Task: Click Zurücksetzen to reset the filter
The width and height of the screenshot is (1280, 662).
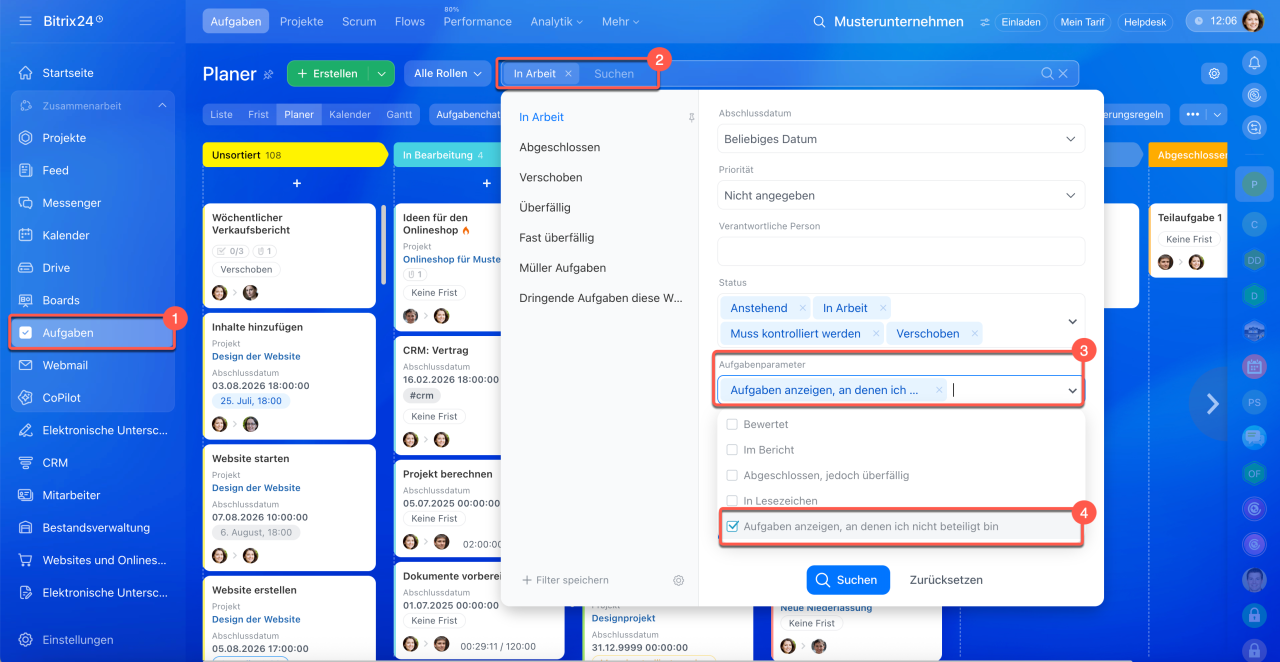Action: click(946, 580)
